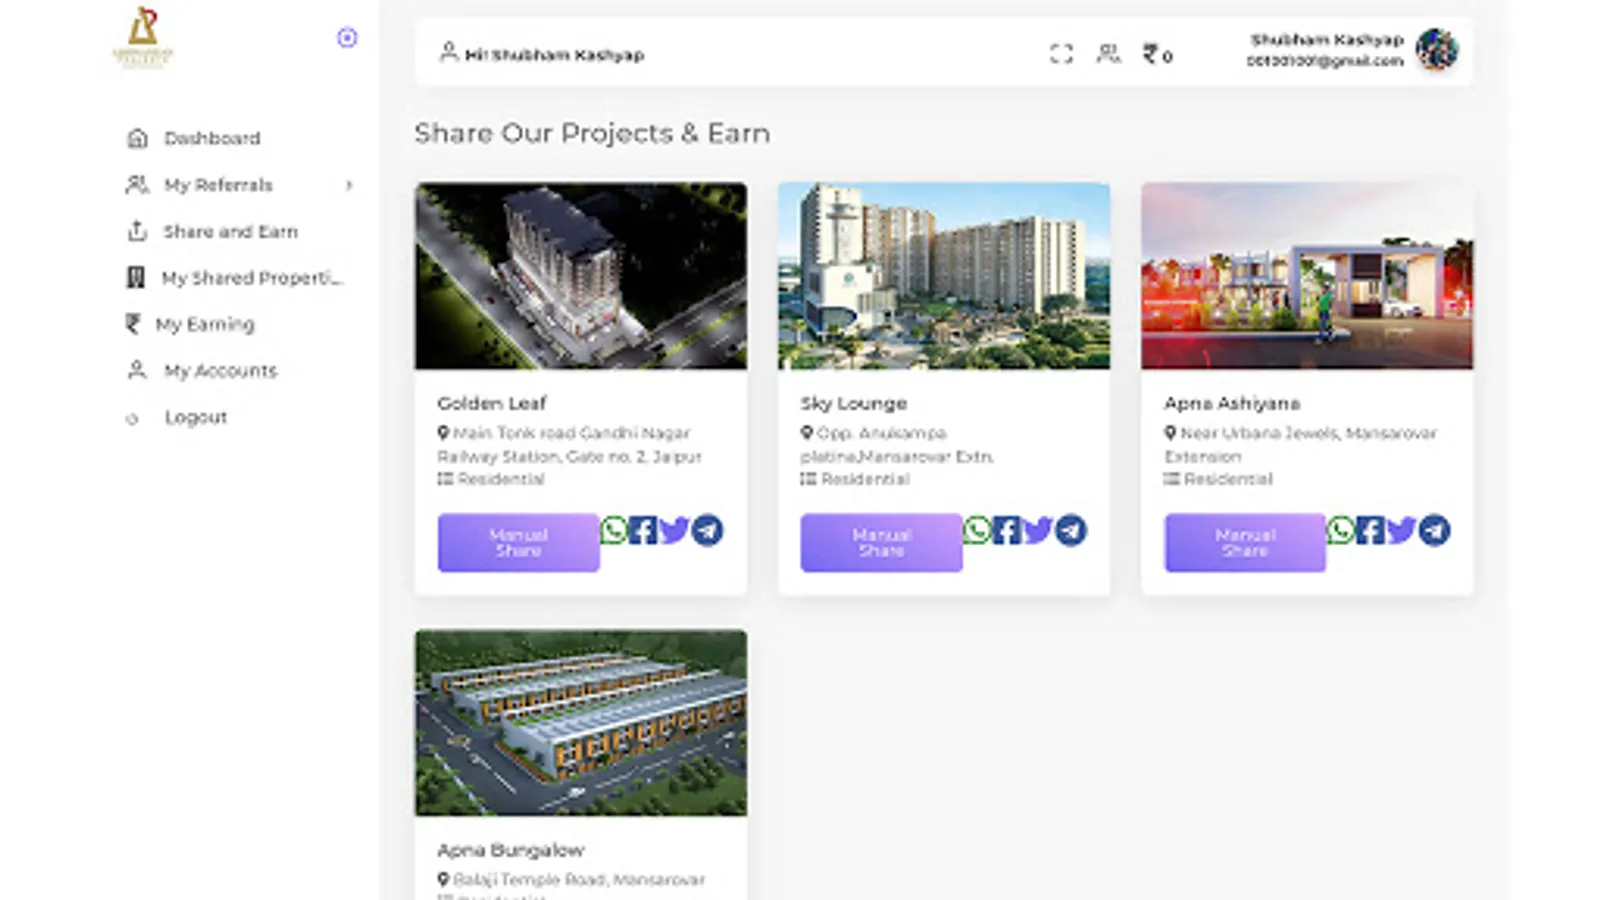The height and width of the screenshot is (900, 1600).
Task: Share Golden Leaf on Facebook
Action: pos(643,530)
